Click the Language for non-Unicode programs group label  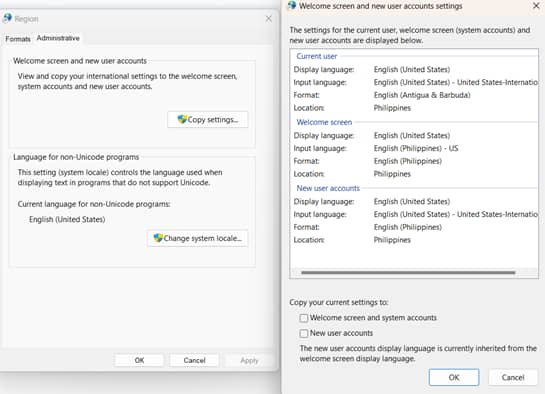(x=76, y=157)
